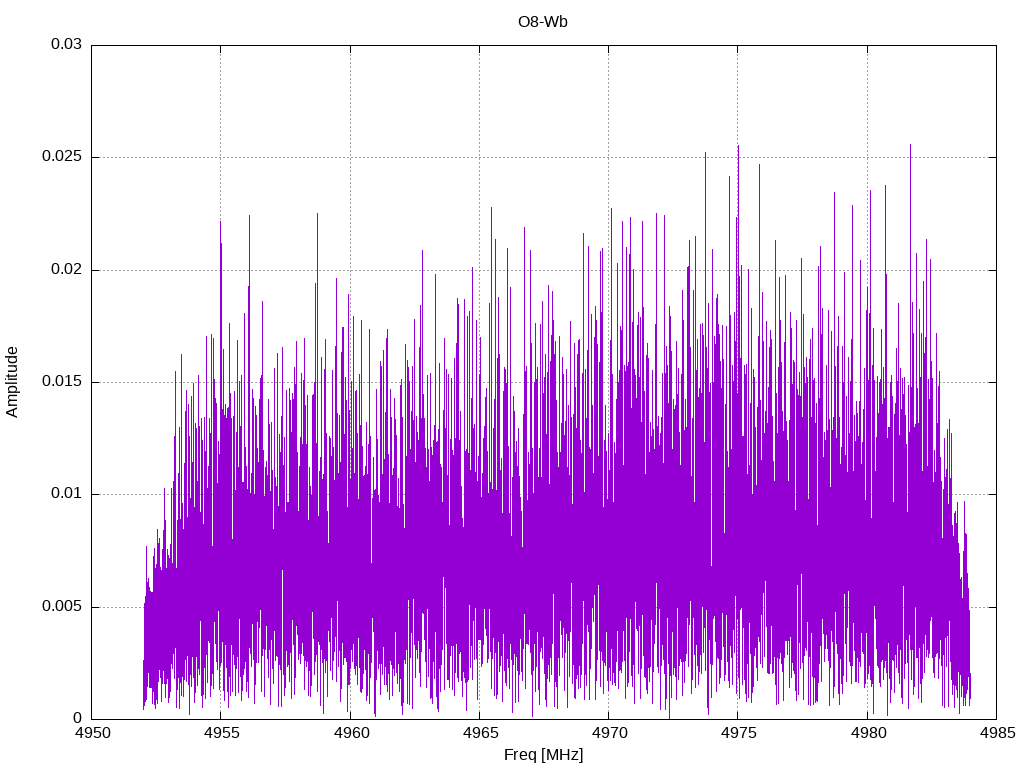Click the 0.03 y-axis tick label
Viewport: 1024px width, 768px height.
pyautogui.click(x=67, y=44)
